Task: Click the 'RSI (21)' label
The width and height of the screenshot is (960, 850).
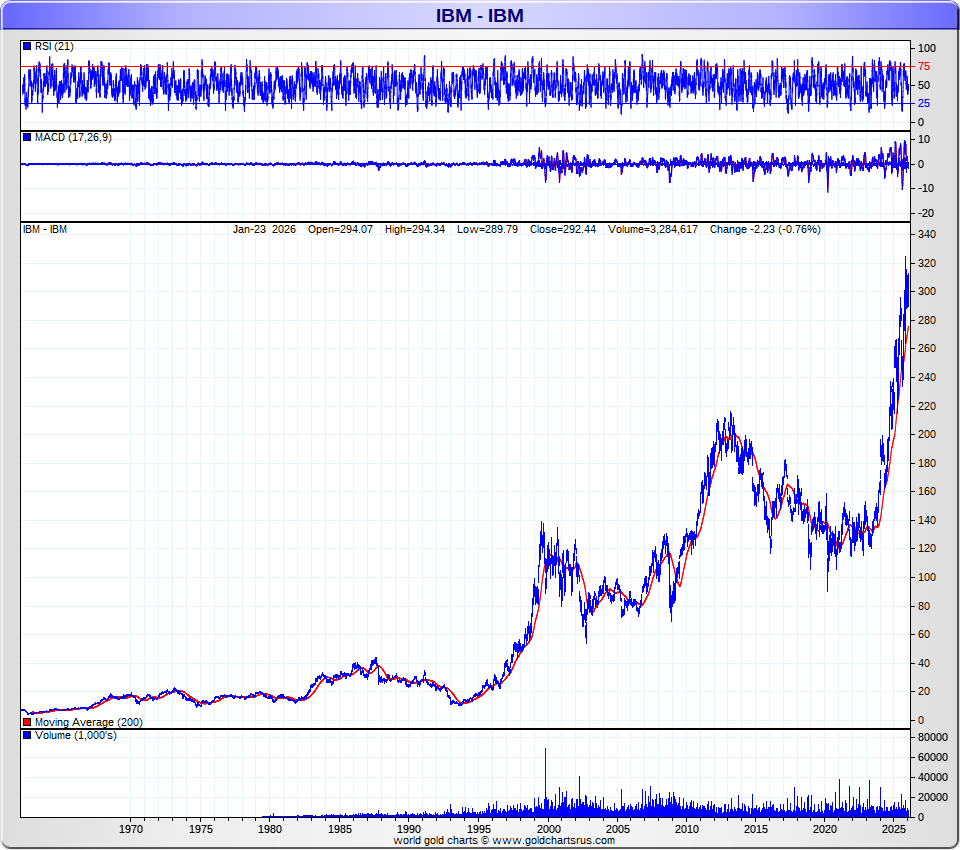Action: pos(54,46)
